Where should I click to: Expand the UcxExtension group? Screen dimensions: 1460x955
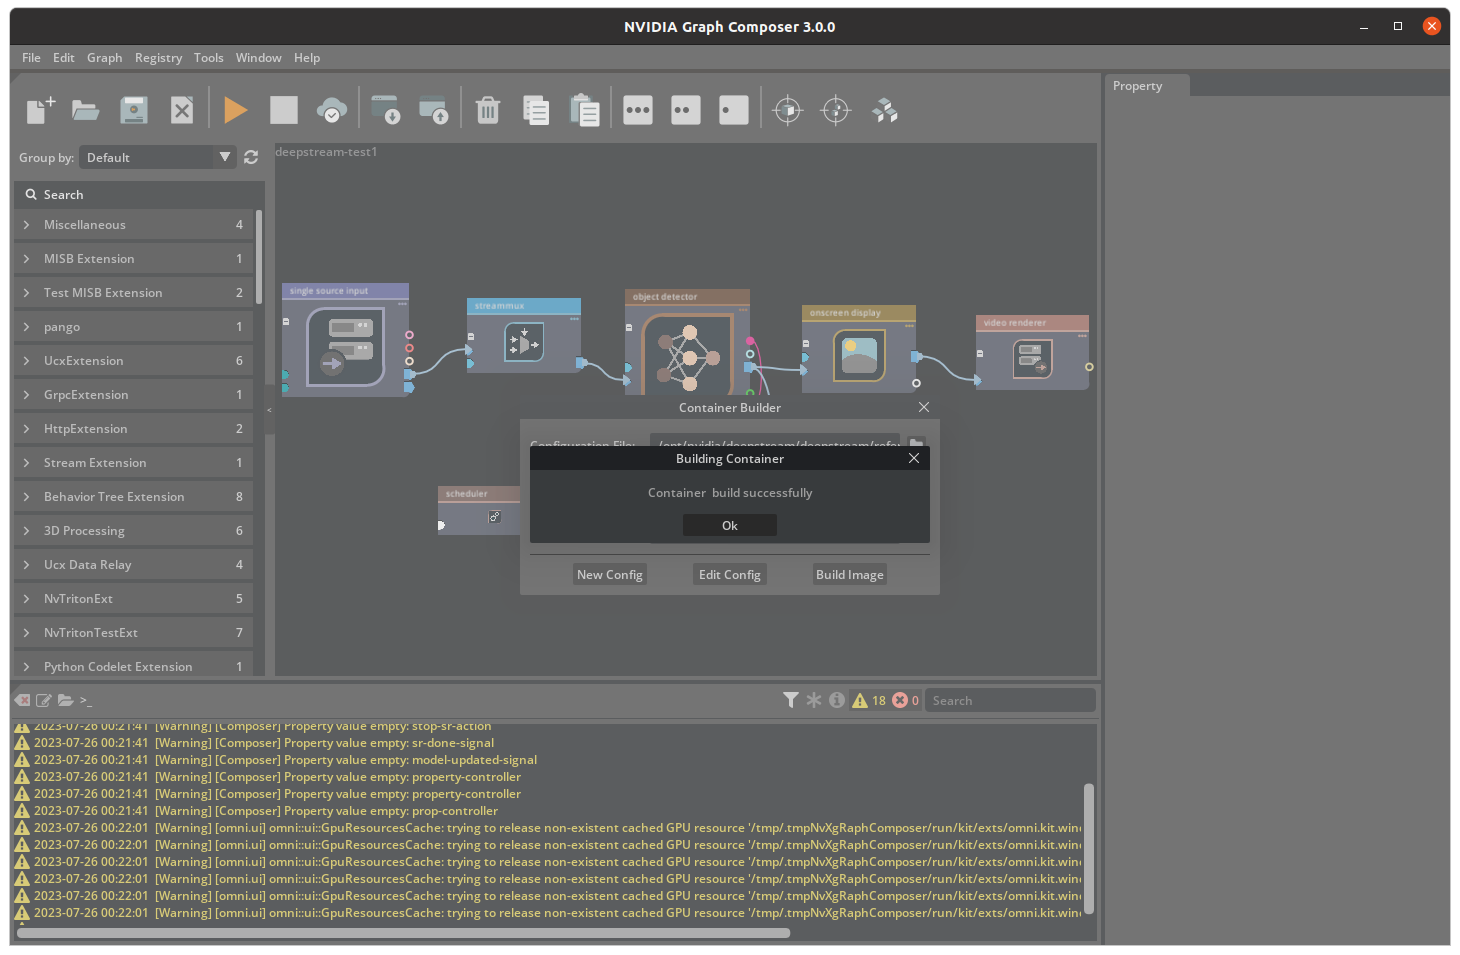[x=133, y=361]
